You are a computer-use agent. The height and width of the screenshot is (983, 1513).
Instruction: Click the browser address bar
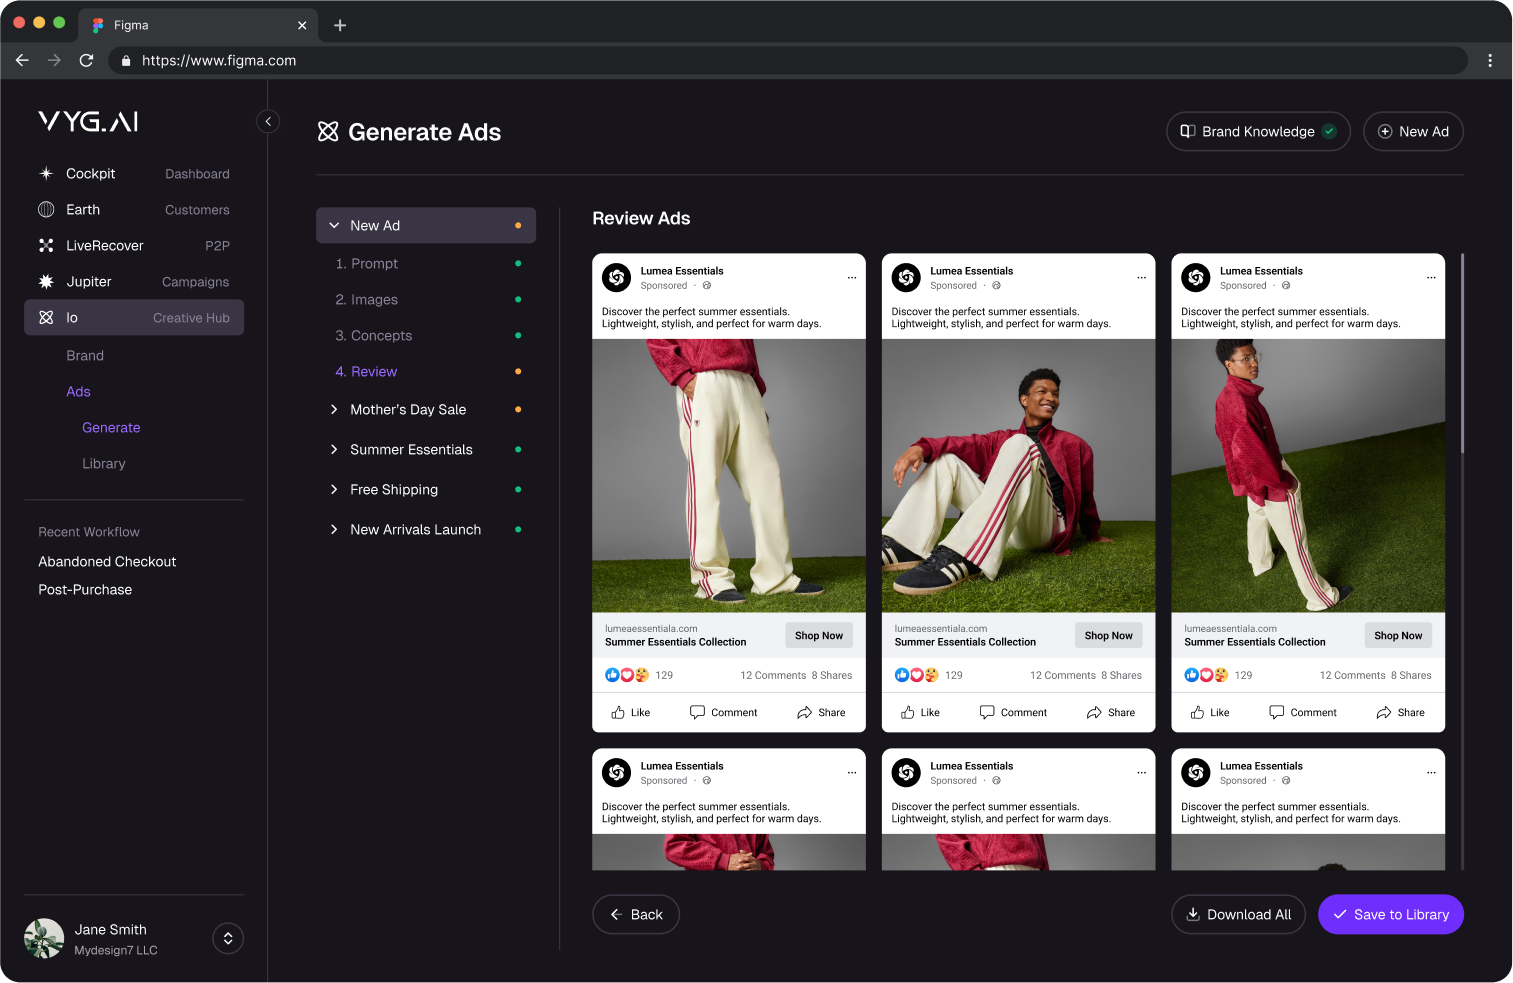[x=788, y=60]
